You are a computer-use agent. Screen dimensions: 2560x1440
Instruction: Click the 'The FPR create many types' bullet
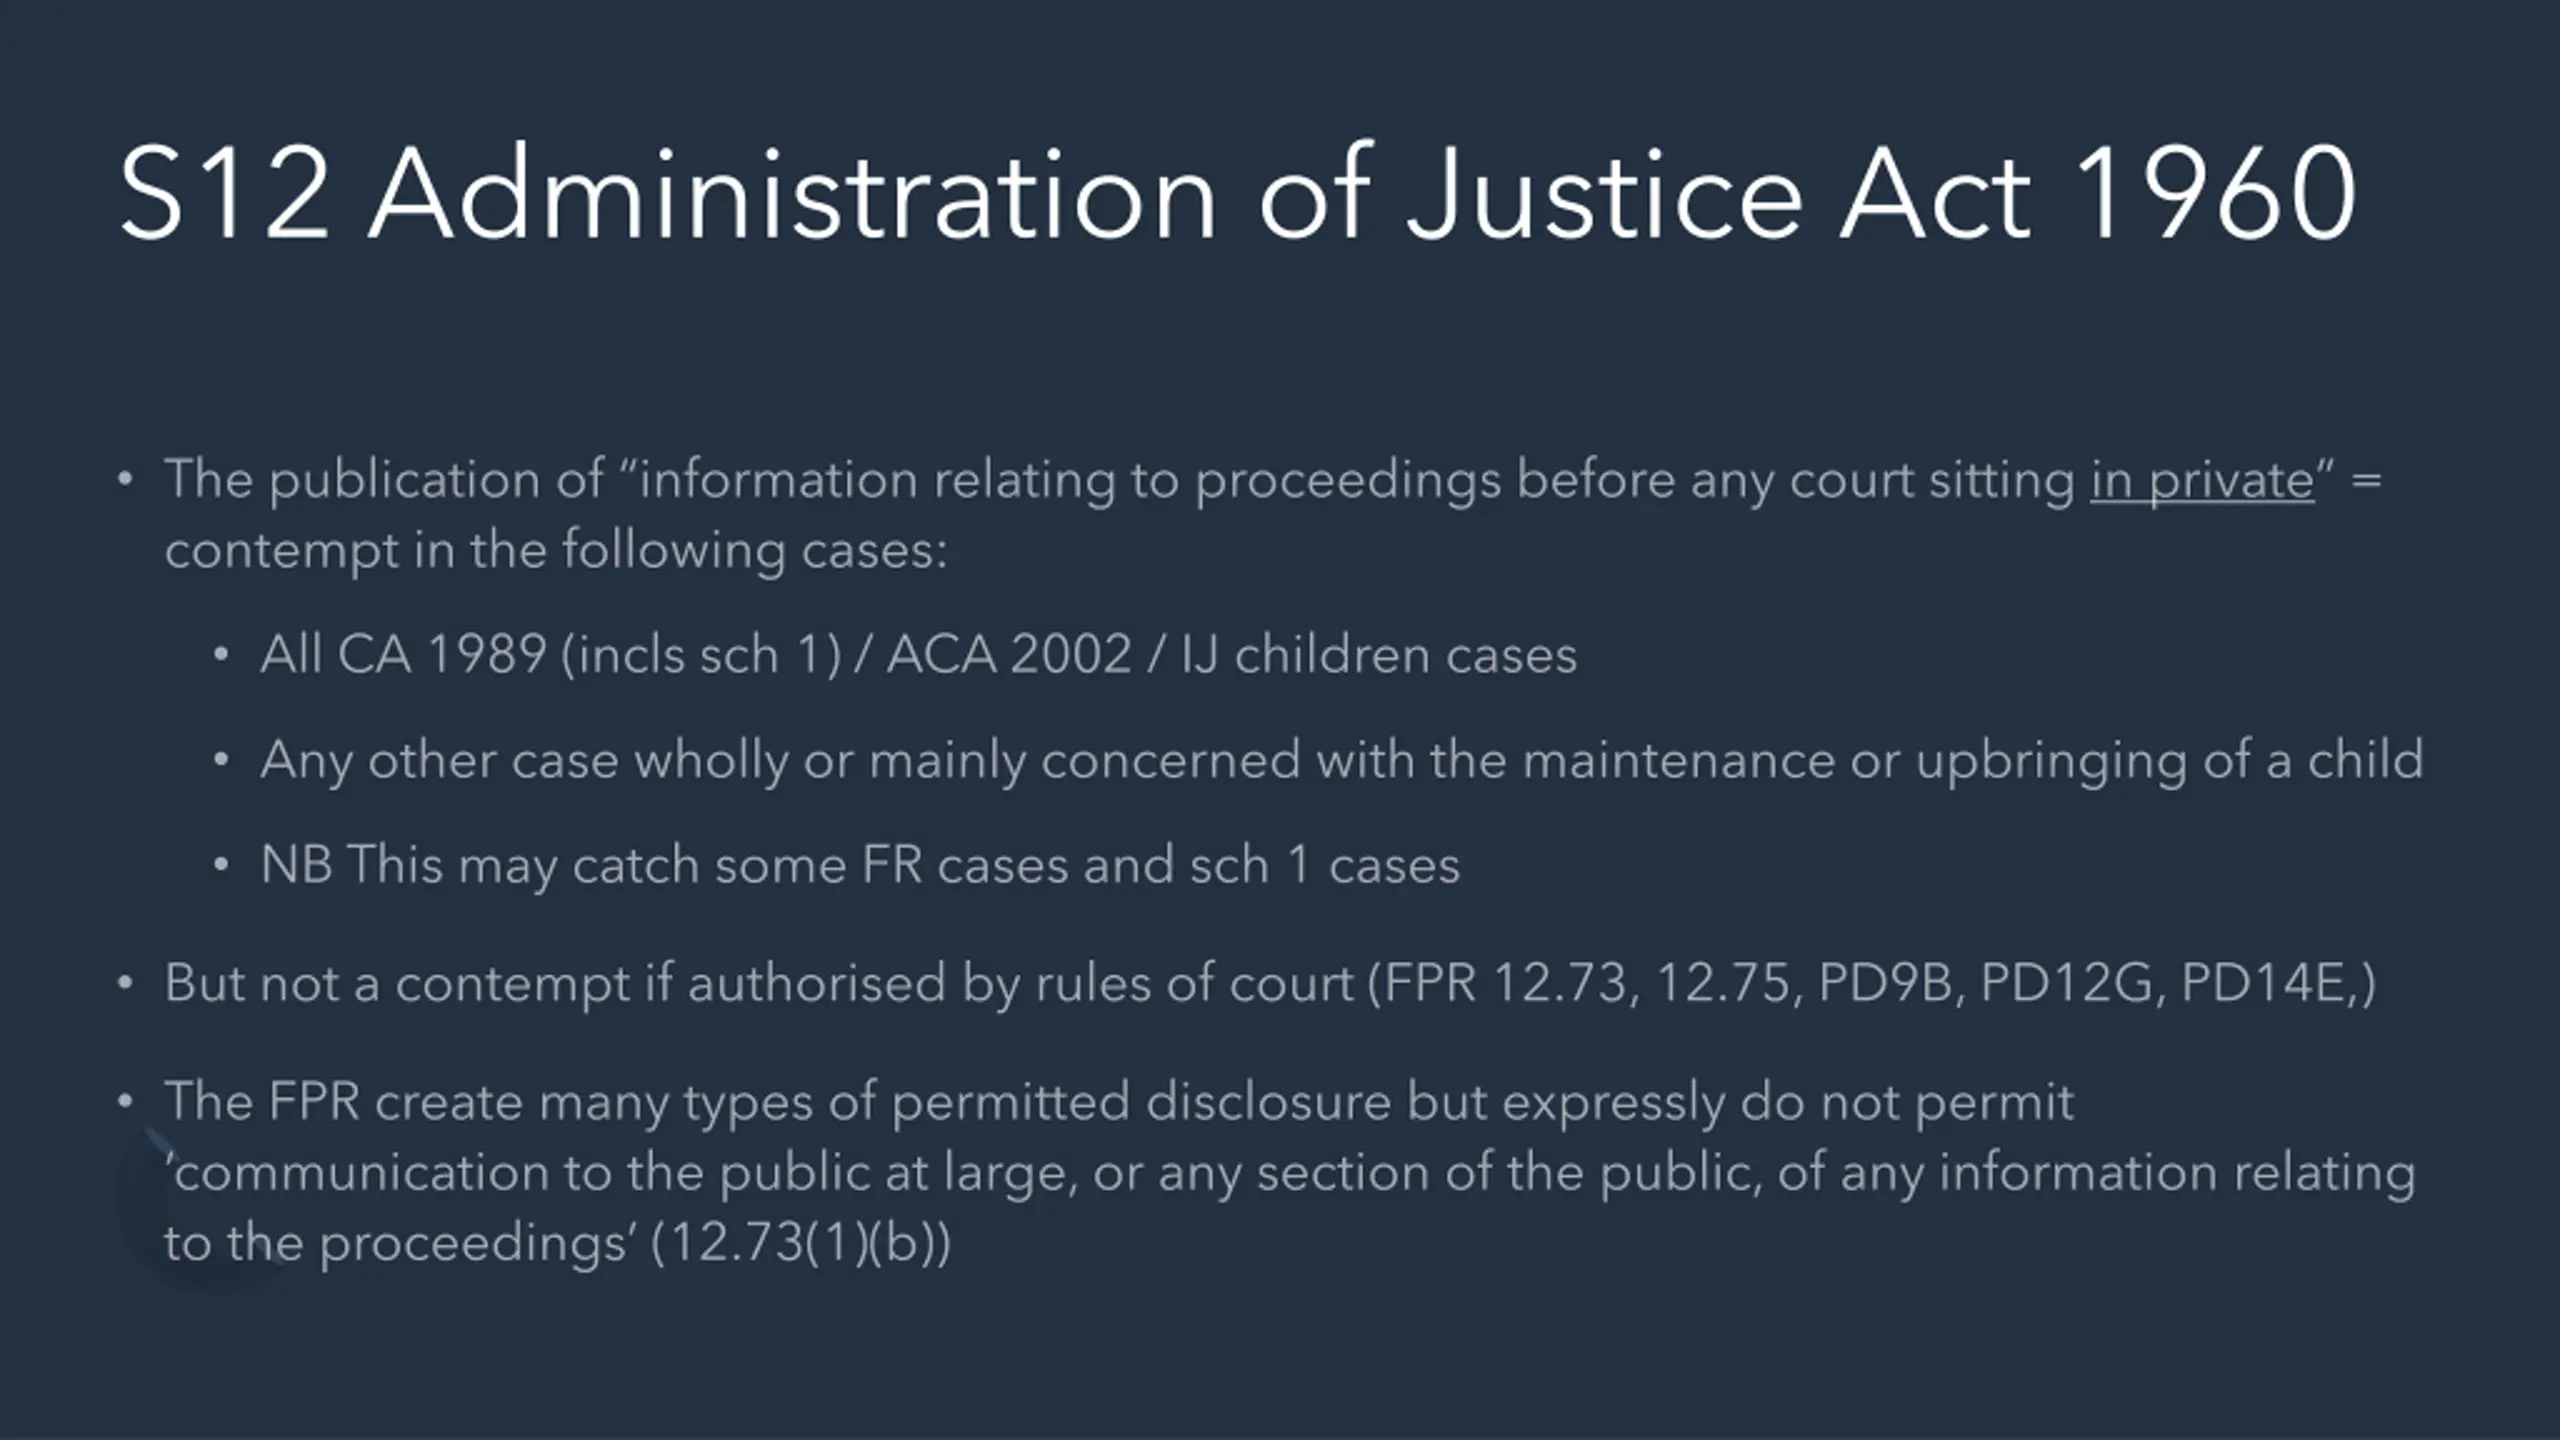click(1290, 1172)
